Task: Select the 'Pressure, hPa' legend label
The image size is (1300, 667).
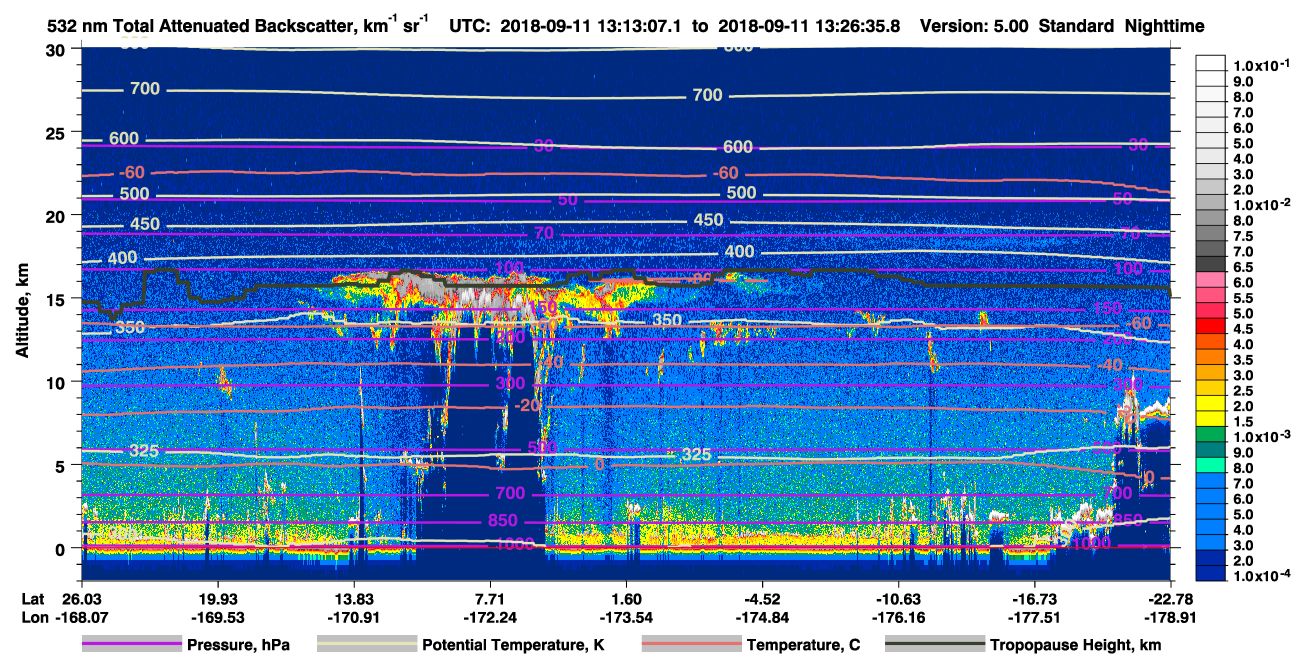Action: pyautogui.click(x=239, y=645)
